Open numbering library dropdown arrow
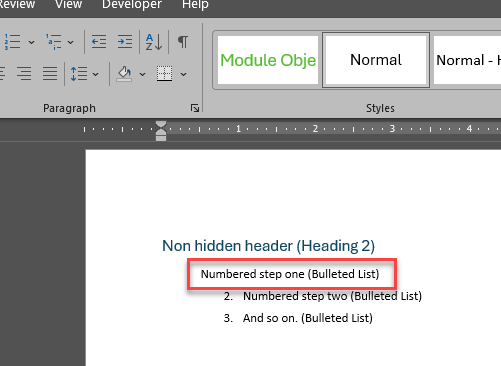The image size is (501, 366). tap(31, 42)
